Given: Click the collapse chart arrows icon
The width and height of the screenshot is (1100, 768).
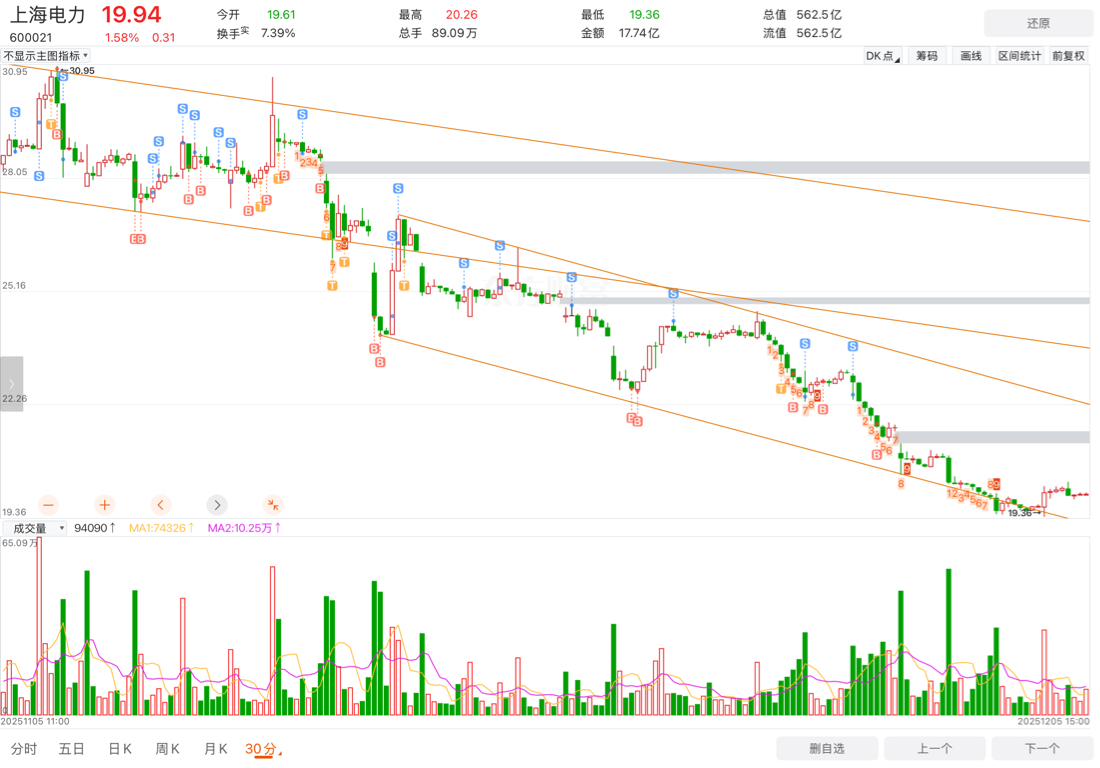Looking at the screenshot, I should (273, 505).
